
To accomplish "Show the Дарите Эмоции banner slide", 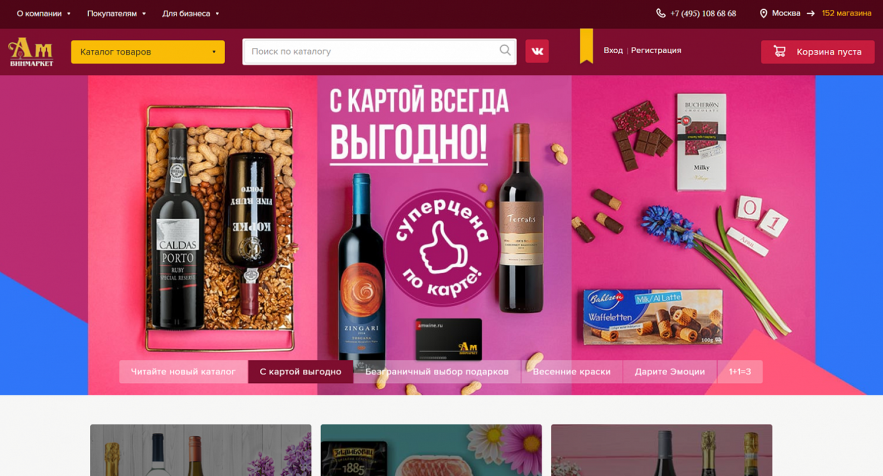I will pos(670,372).
